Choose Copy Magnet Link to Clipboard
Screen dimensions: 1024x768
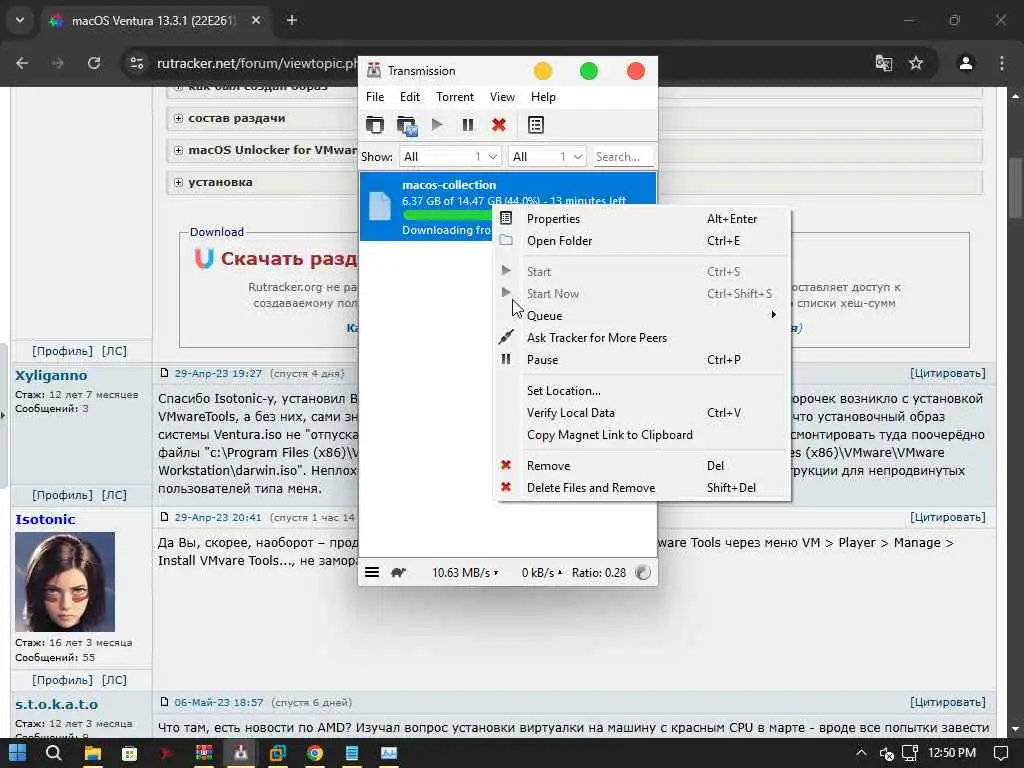tap(641, 435)
